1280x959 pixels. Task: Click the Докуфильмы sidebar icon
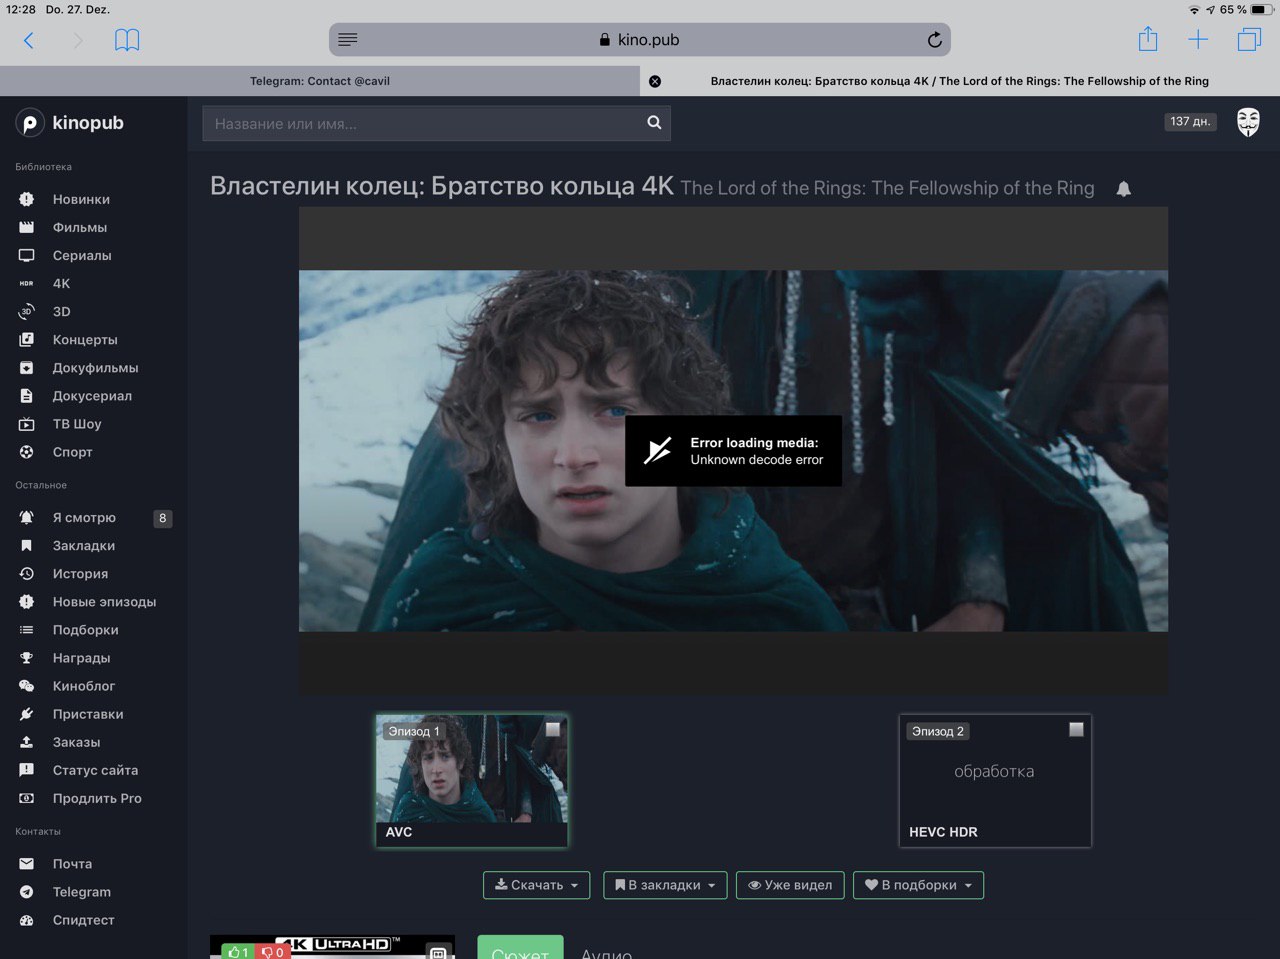click(x=27, y=368)
